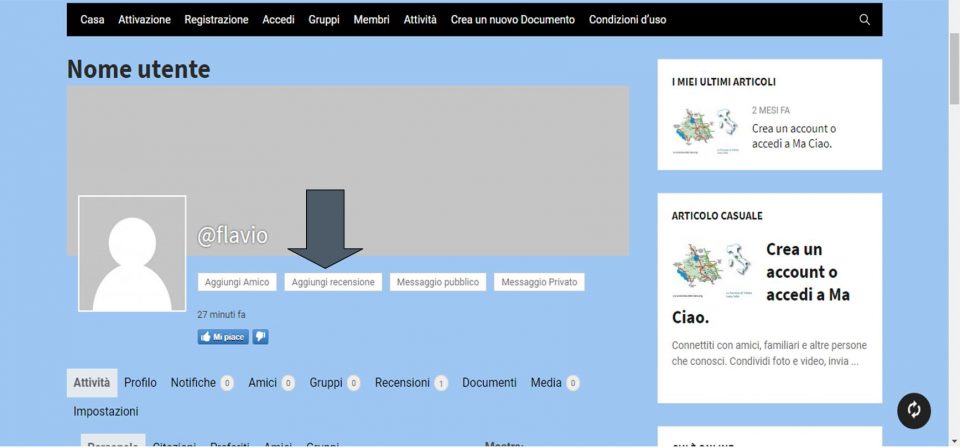The image size is (960, 448).
Task: Open the latest article map thumbnail
Action: [706, 129]
